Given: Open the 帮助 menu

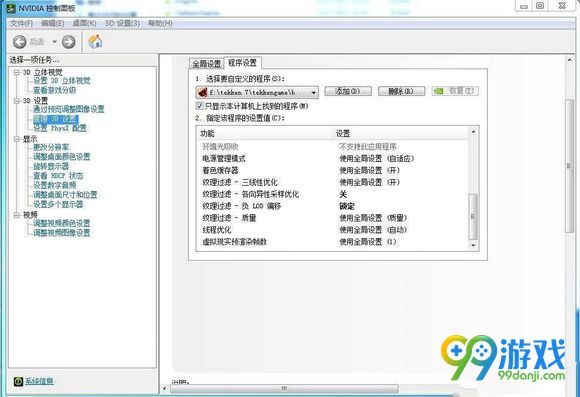Looking at the screenshot, I should (160, 23).
